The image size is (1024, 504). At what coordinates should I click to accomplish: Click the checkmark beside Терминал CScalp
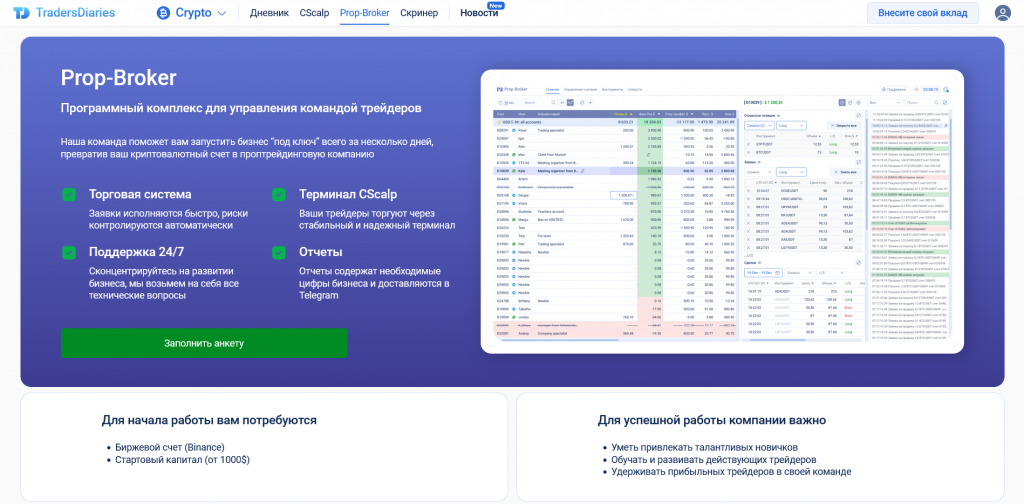279,194
